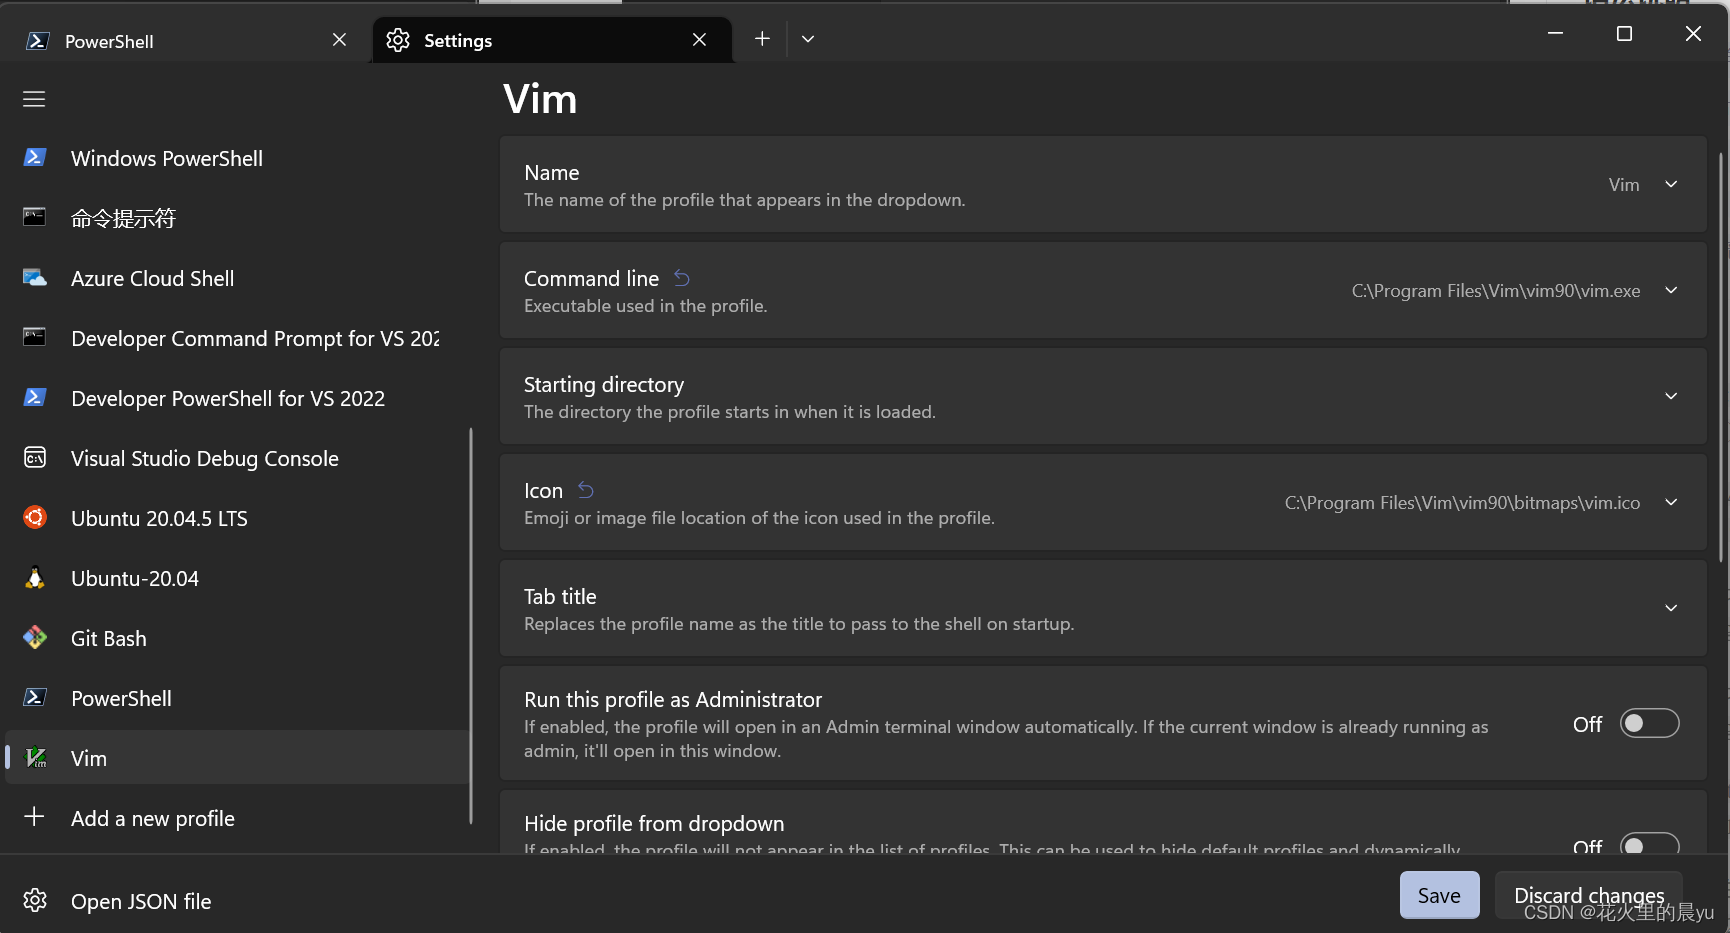
Task: Click the vim.ico icon path value
Action: (x=1462, y=503)
